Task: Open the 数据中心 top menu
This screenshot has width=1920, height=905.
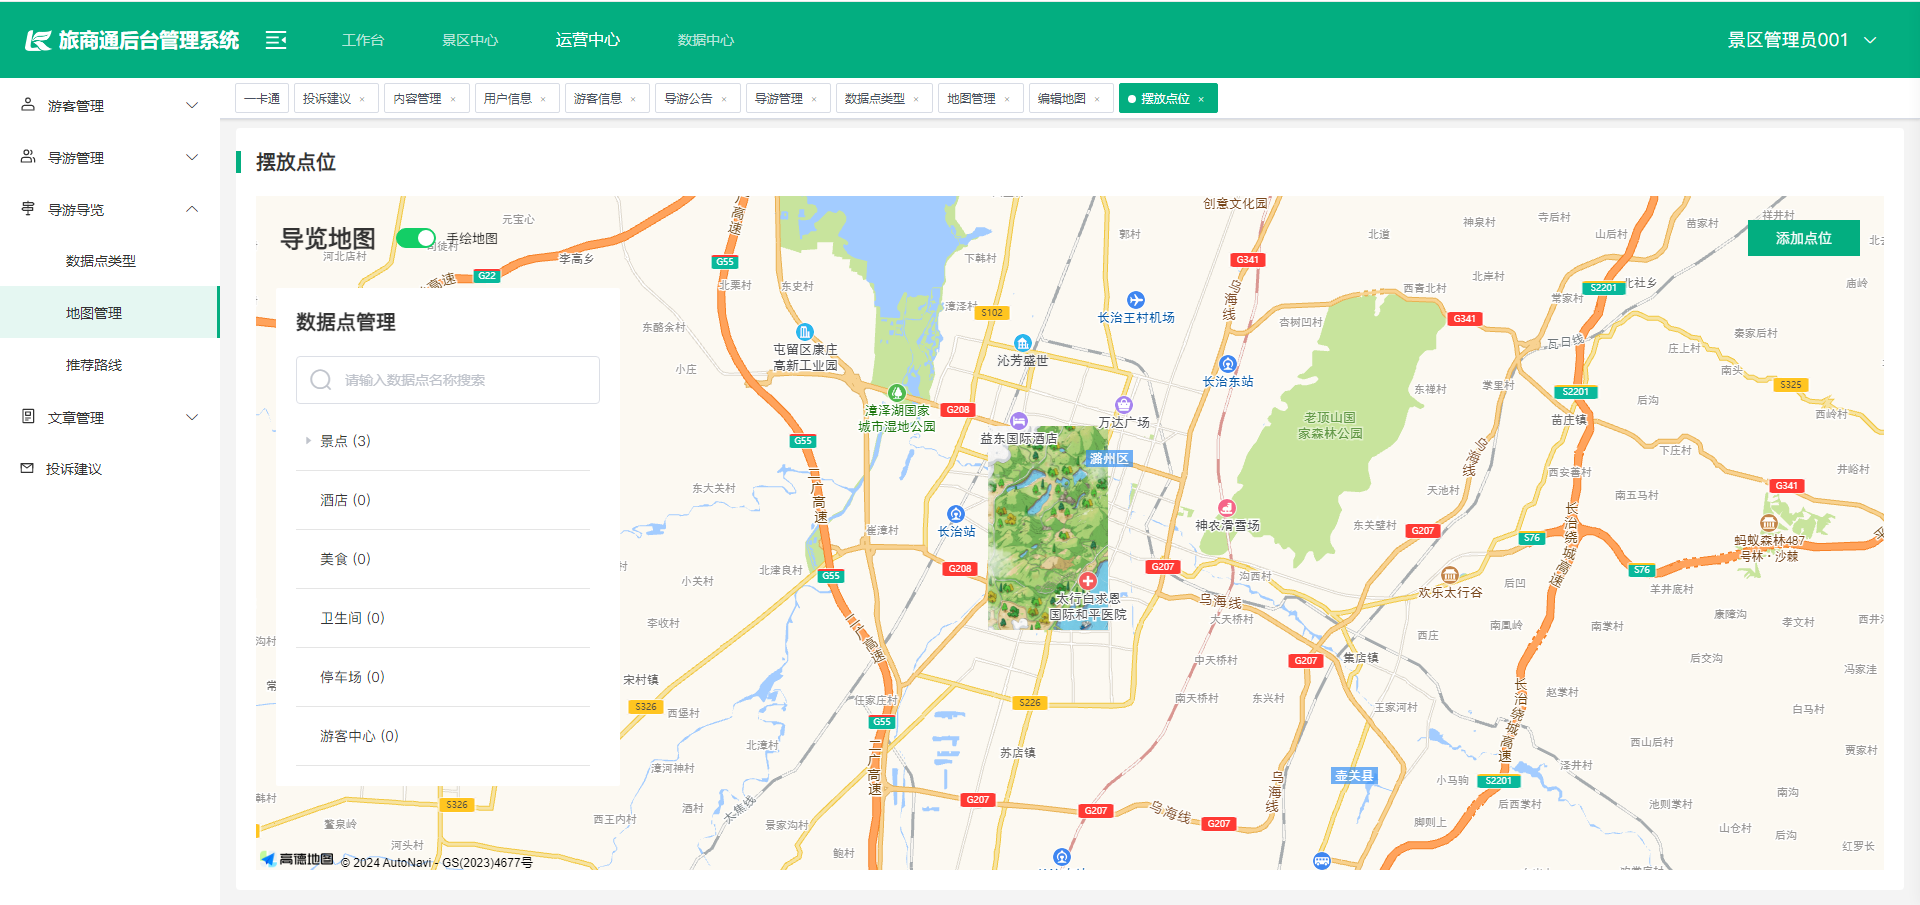Action: 706,40
